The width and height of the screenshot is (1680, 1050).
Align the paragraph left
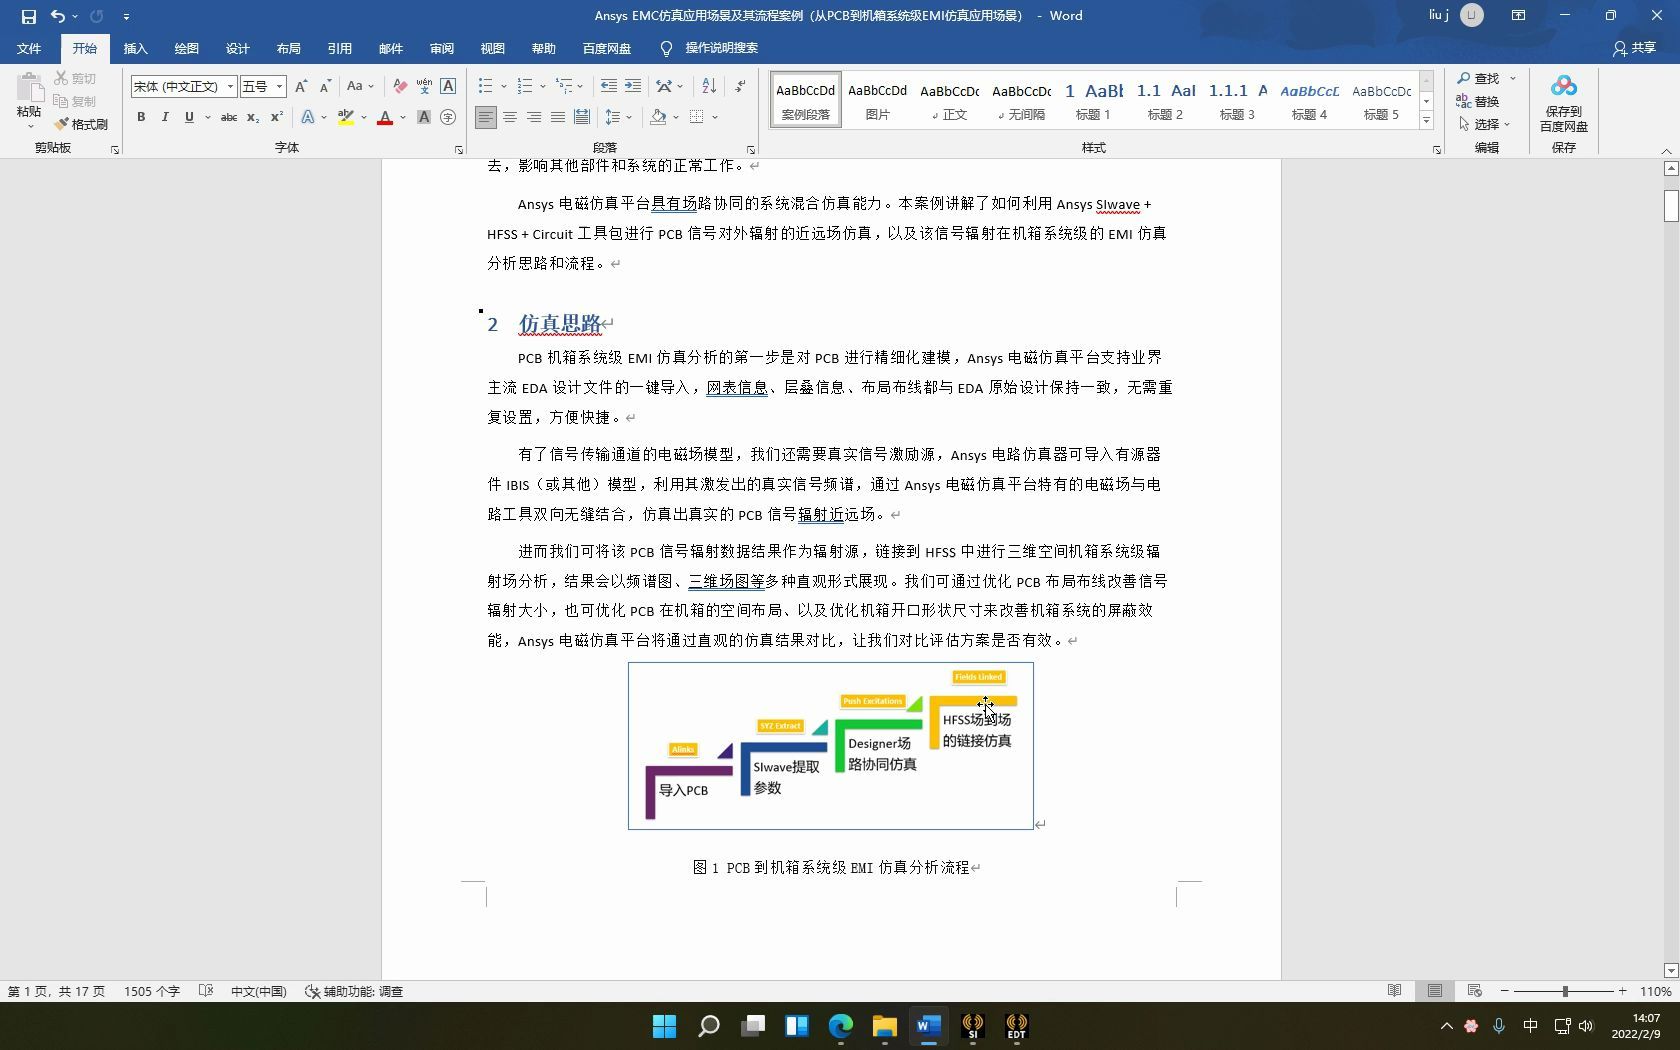(485, 117)
